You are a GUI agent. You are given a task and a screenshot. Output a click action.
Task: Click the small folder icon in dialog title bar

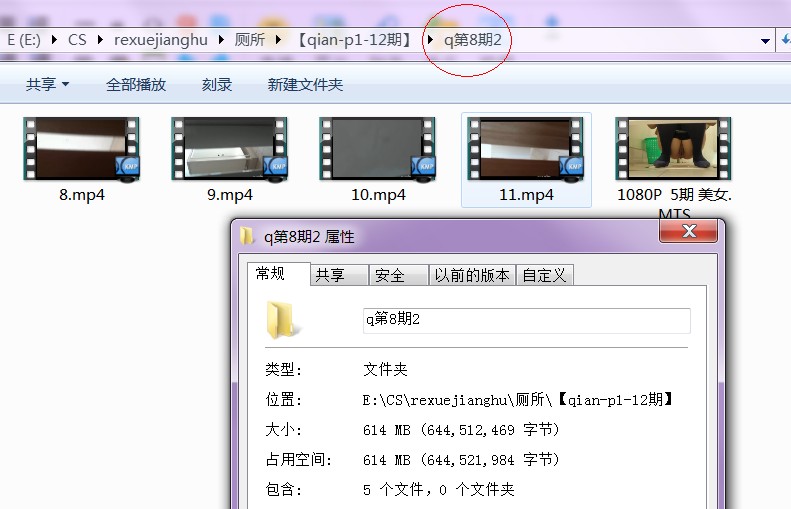247,237
